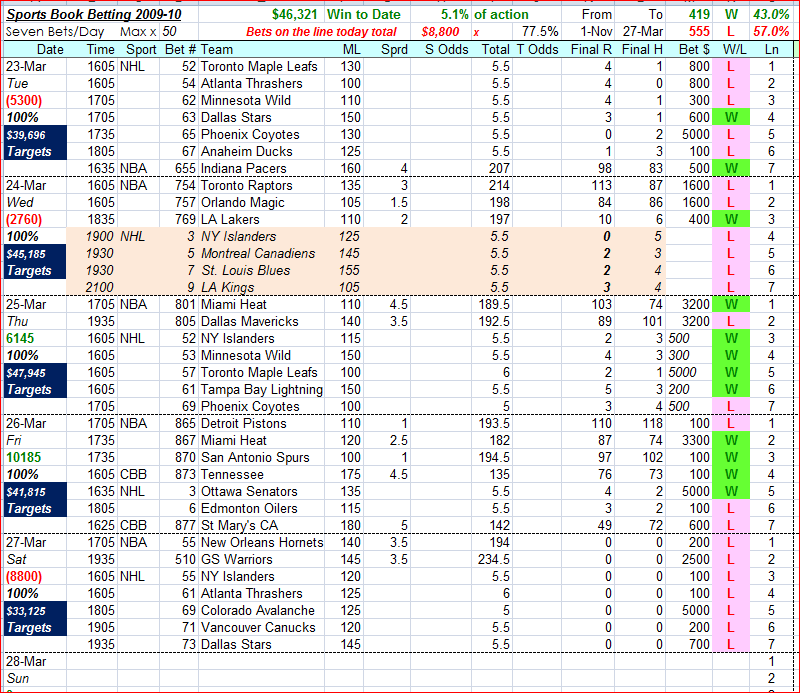Select the 2500 bet amount for GS Warriors
Image resolution: width=800 pixels, height=693 pixels.
(x=689, y=559)
